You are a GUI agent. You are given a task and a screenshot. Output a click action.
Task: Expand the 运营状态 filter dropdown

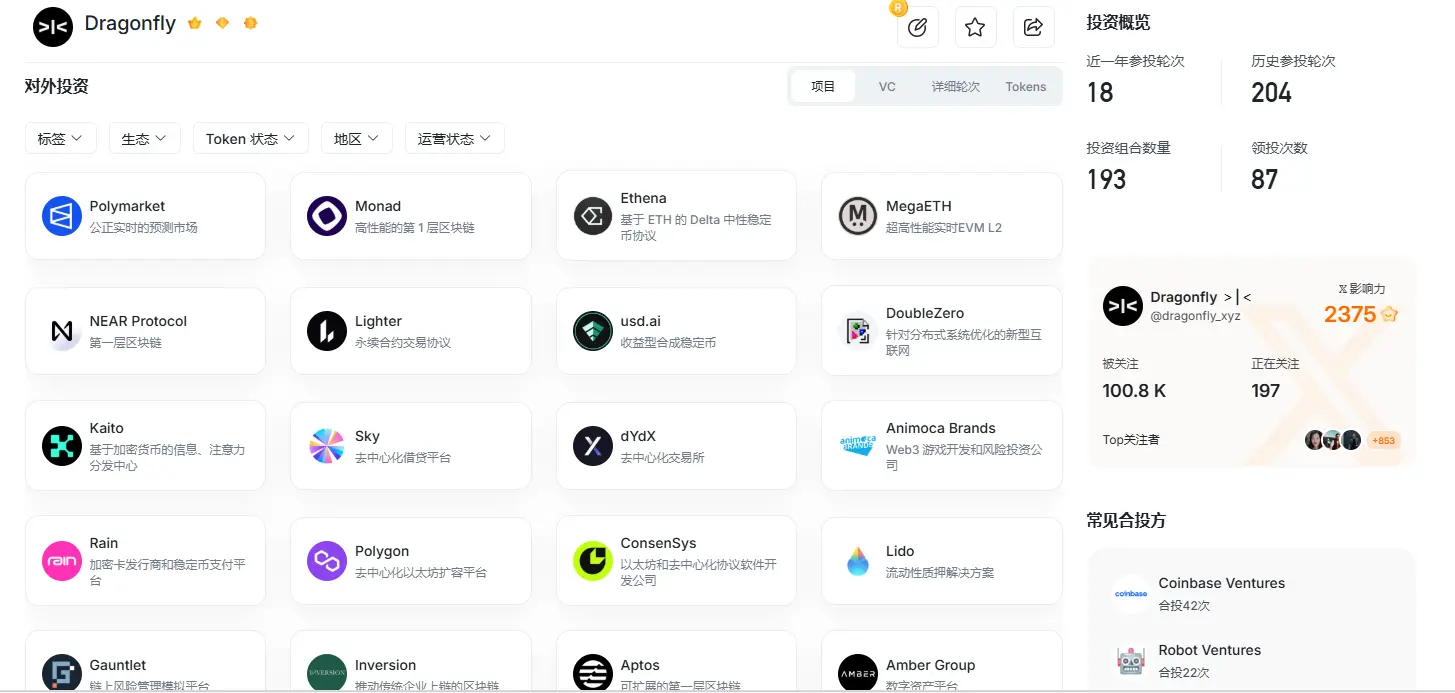(x=454, y=138)
